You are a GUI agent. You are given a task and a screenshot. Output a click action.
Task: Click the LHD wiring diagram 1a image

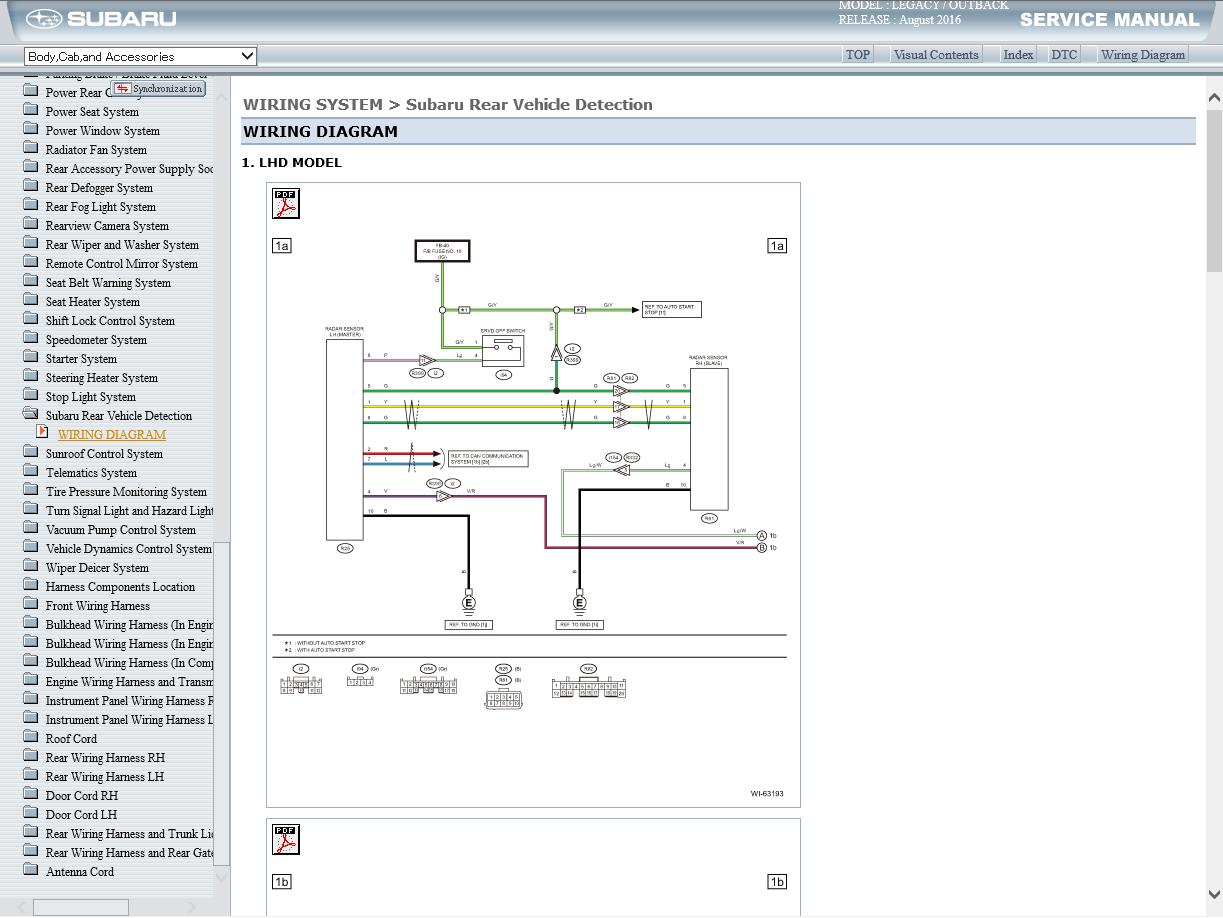[533, 495]
